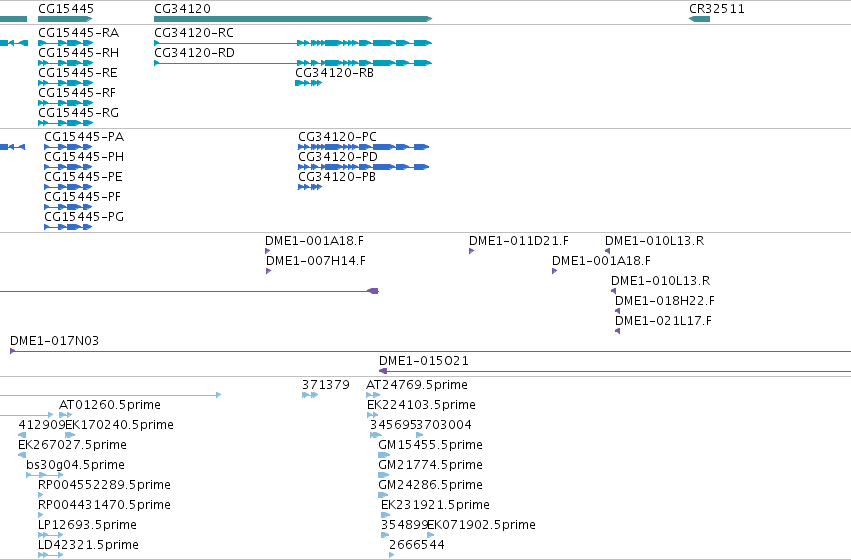This screenshot has width=851, height=560.
Task: Select EST AT24769.5prime
Action: (x=417, y=385)
